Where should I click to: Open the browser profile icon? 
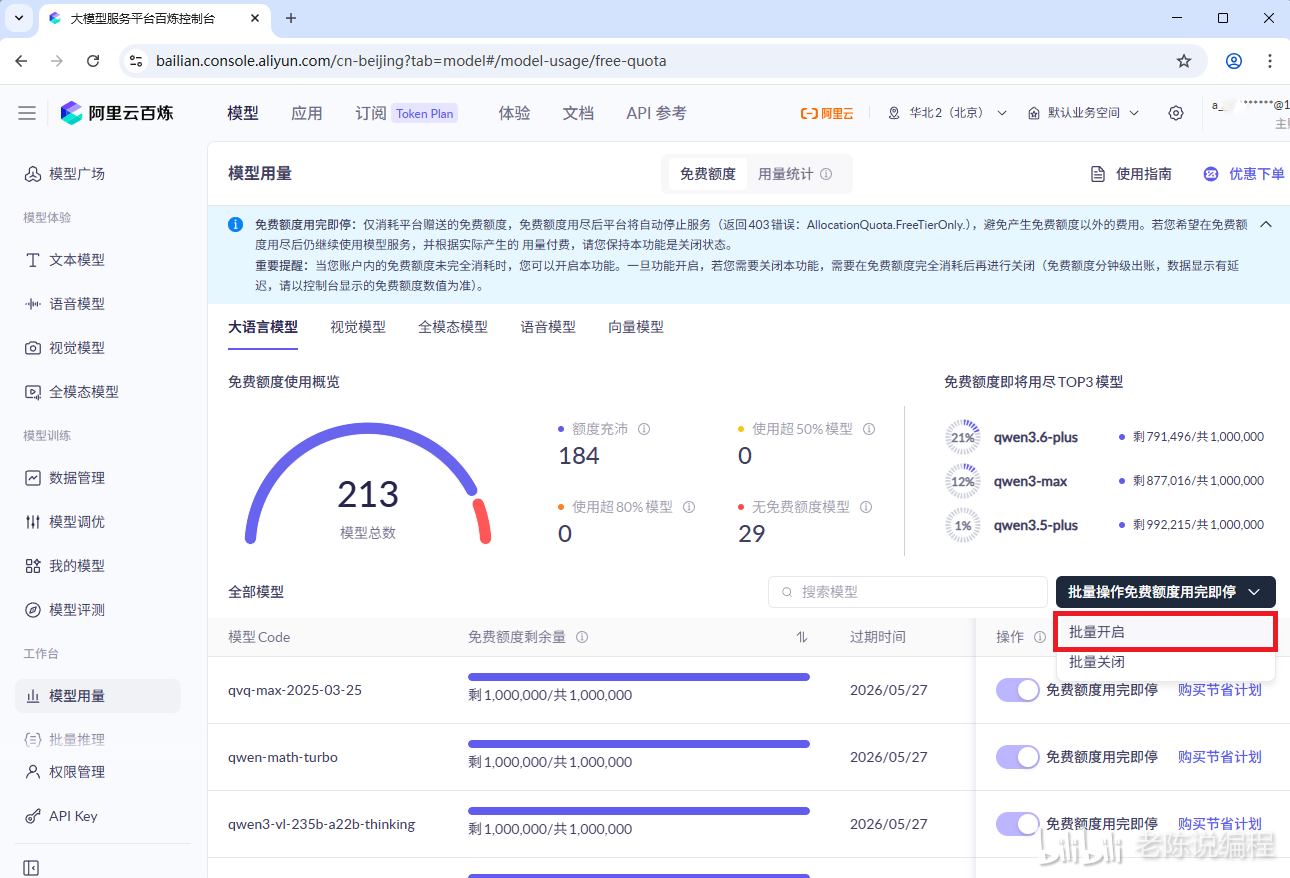(1234, 61)
